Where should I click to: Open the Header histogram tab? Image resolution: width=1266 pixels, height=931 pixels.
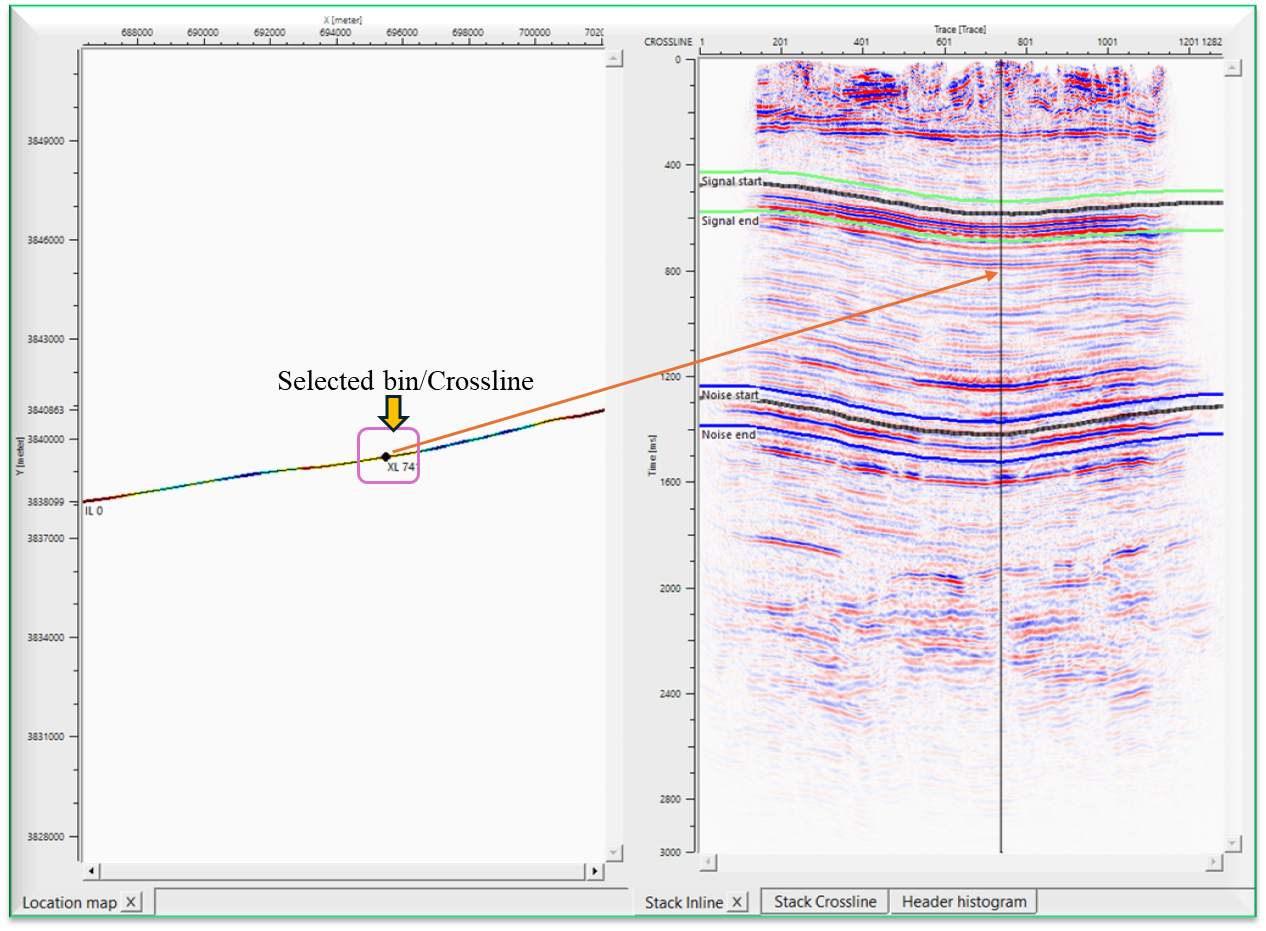tap(964, 901)
